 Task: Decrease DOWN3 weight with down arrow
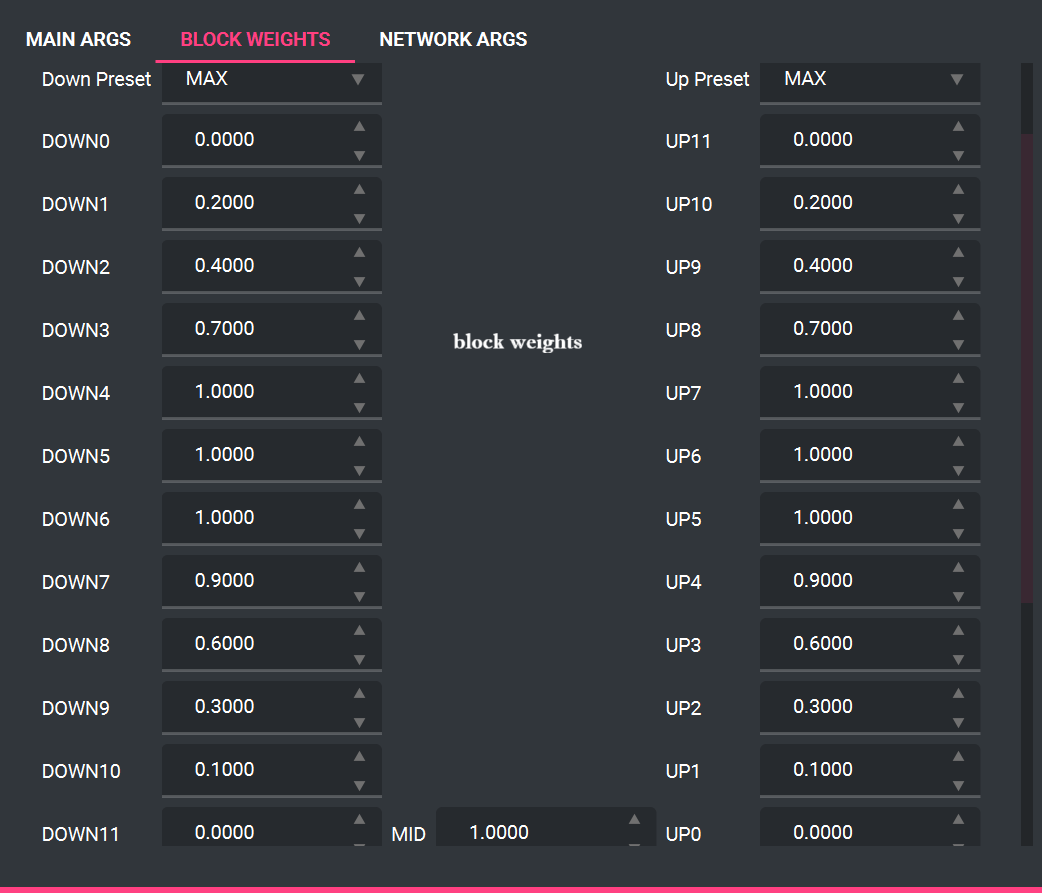(359, 345)
